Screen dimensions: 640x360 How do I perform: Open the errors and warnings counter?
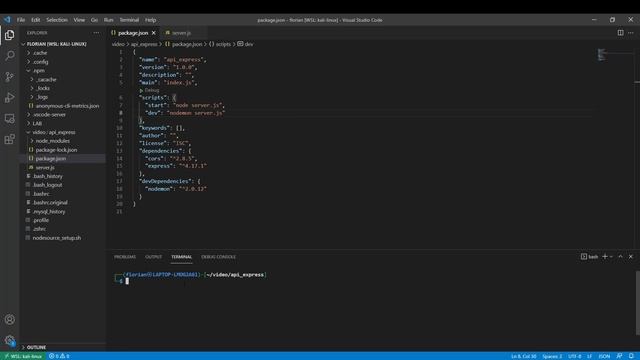pyautogui.click(x=59, y=356)
